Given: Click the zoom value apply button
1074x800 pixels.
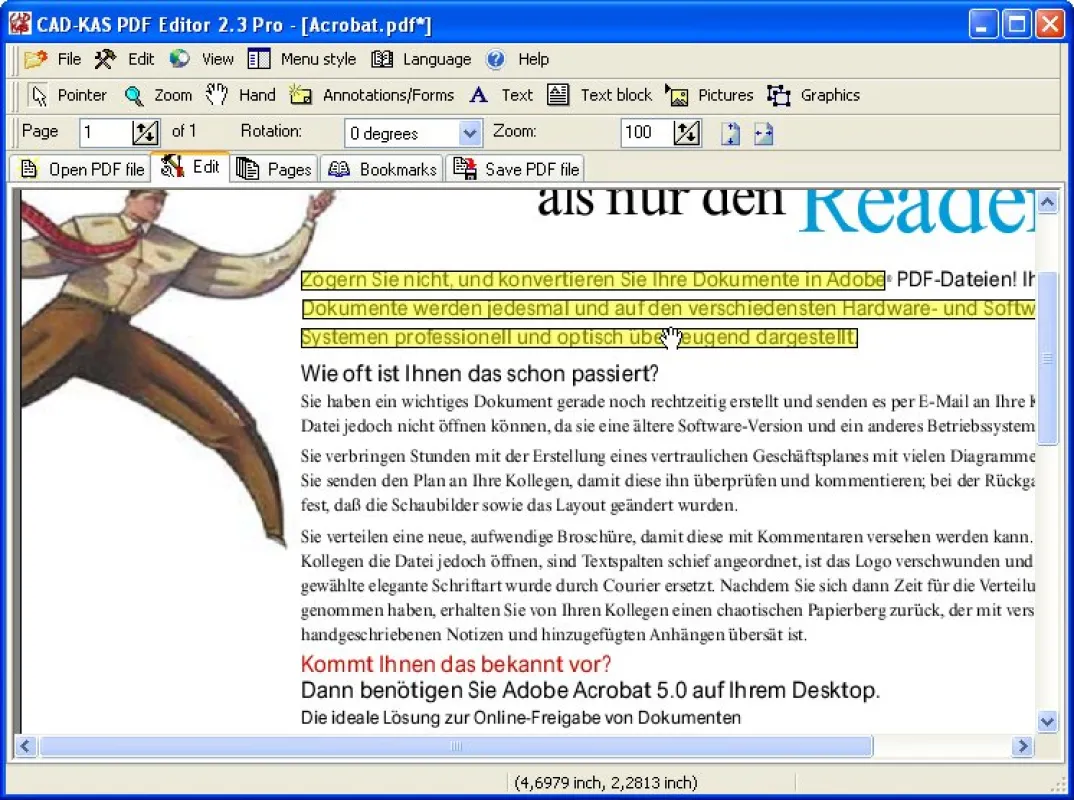Looking at the screenshot, I should [x=687, y=132].
